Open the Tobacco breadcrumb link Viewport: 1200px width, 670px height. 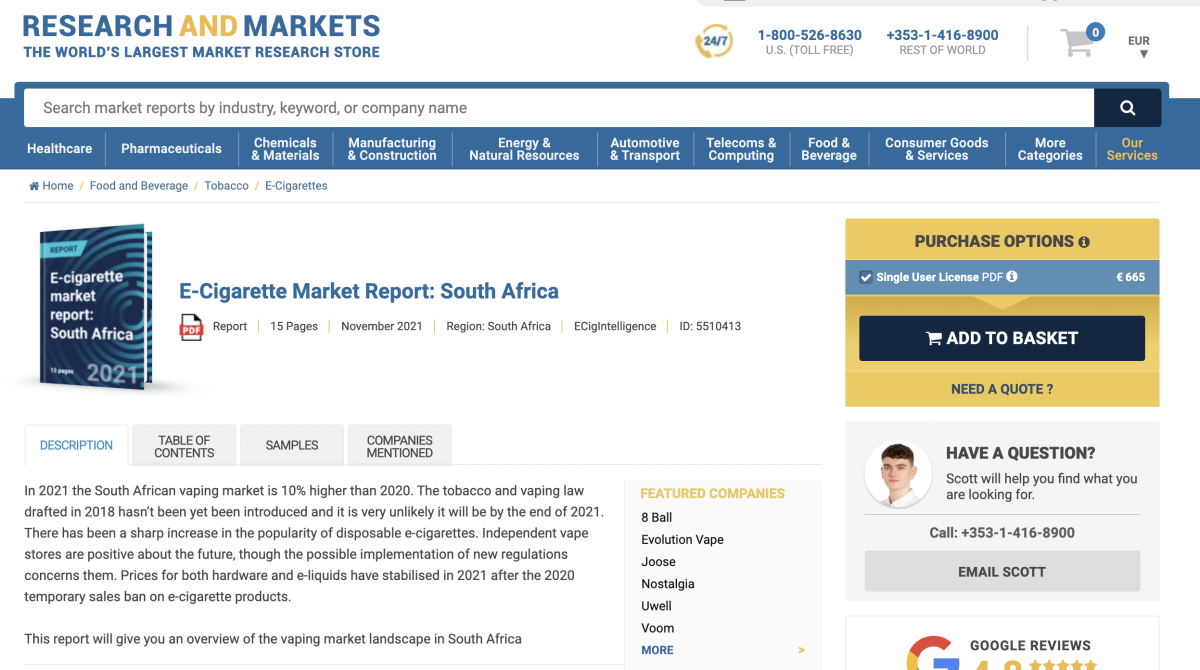tap(226, 186)
